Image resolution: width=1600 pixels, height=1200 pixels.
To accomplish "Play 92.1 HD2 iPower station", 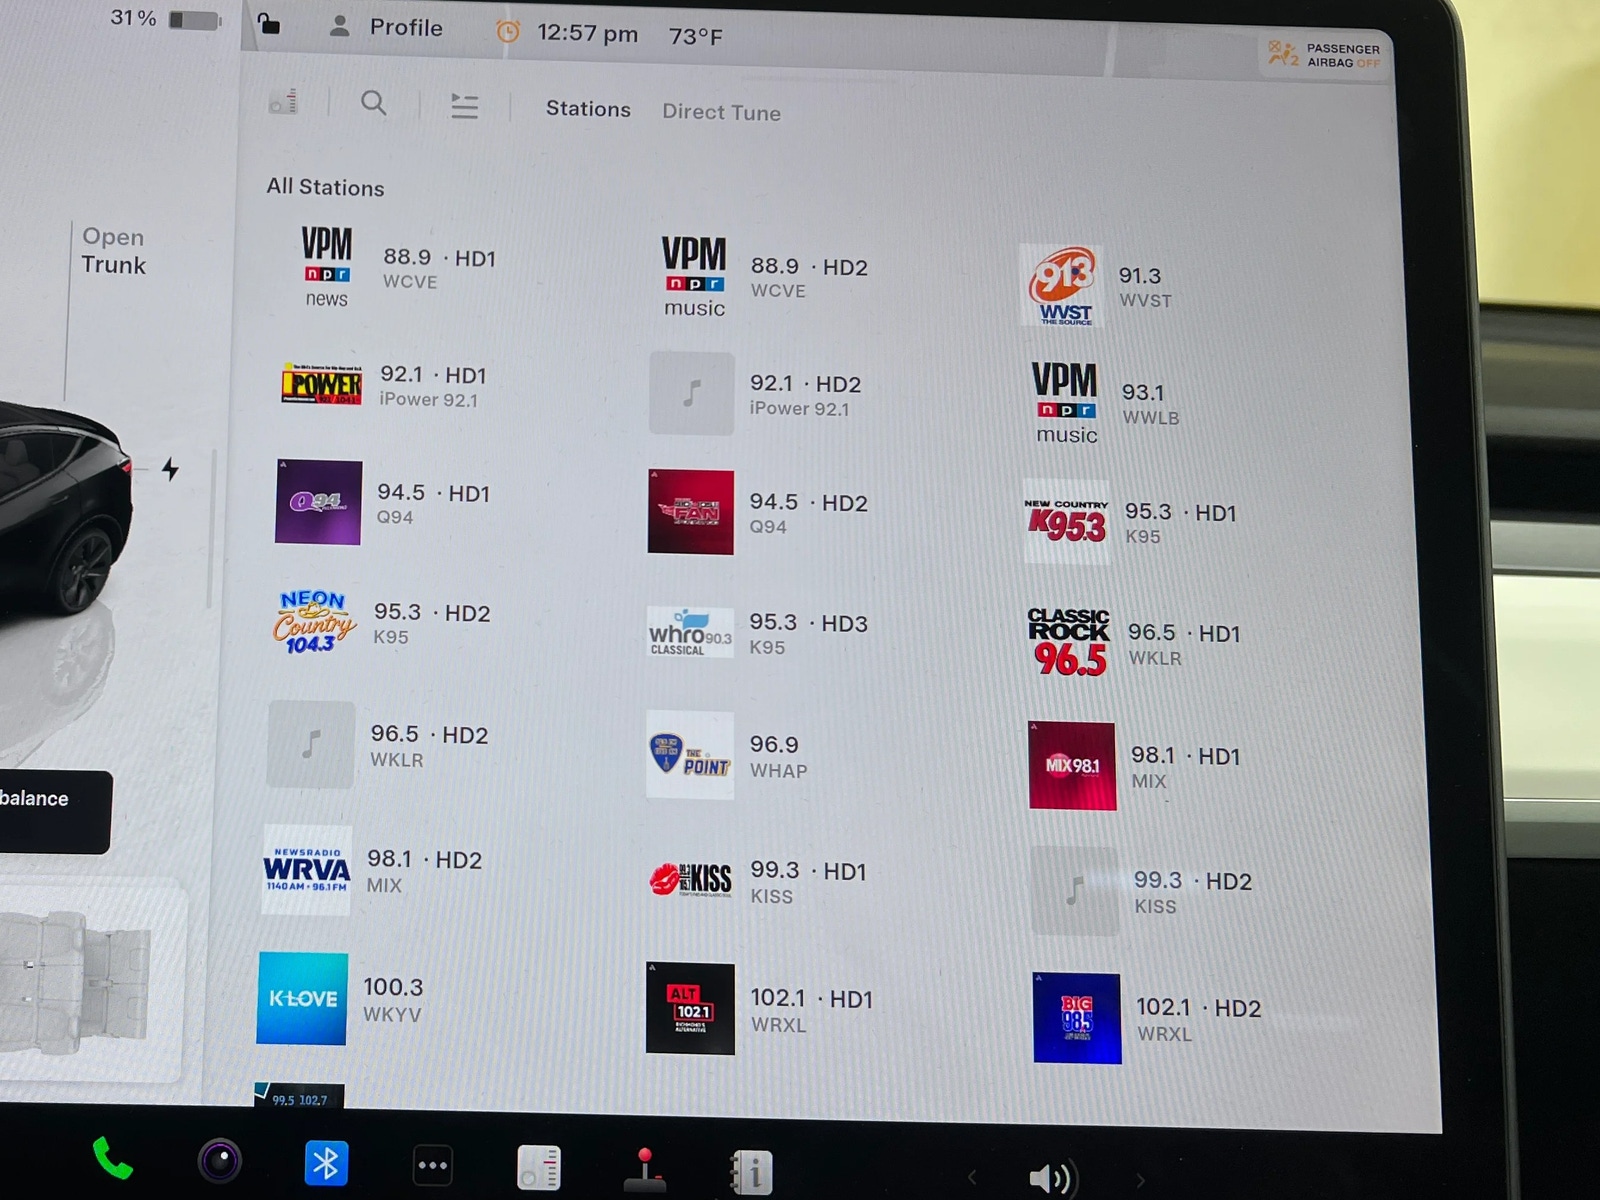I will click(x=756, y=394).
